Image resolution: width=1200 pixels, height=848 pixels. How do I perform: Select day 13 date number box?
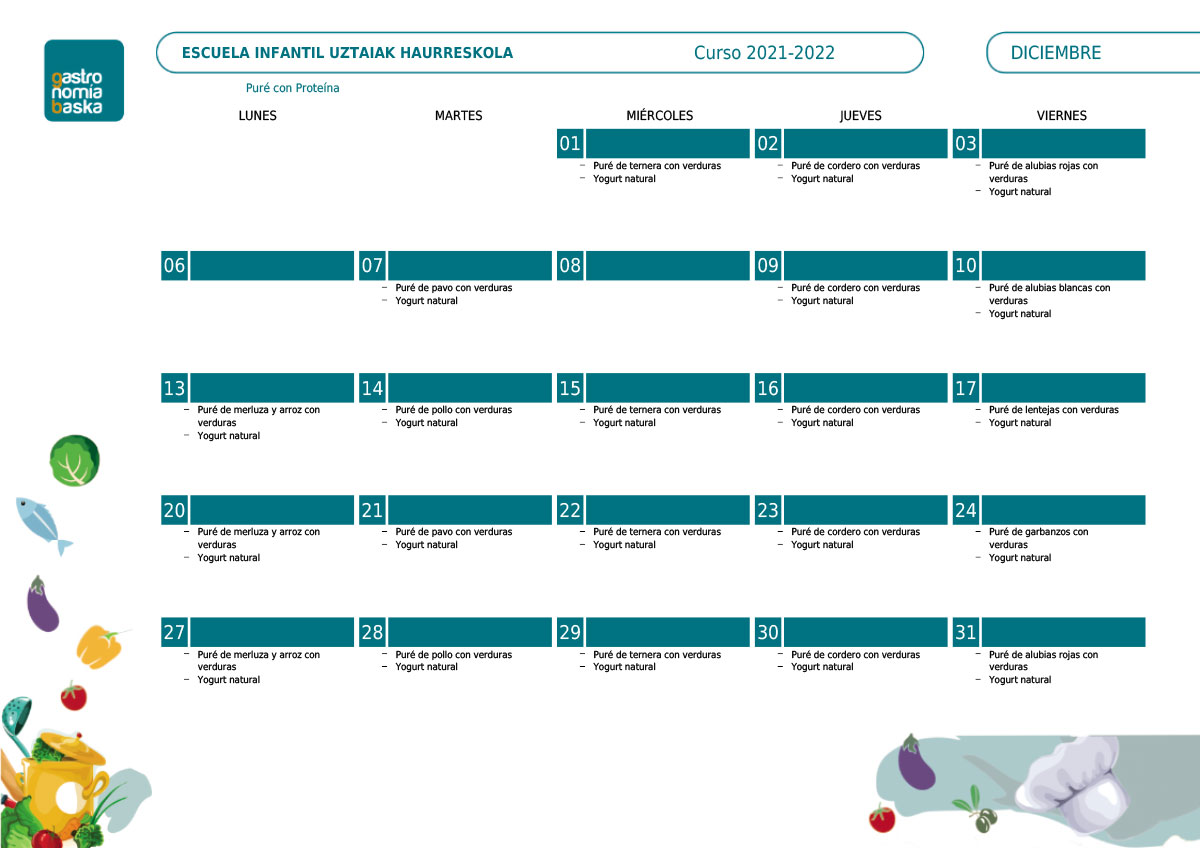pyautogui.click(x=174, y=388)
